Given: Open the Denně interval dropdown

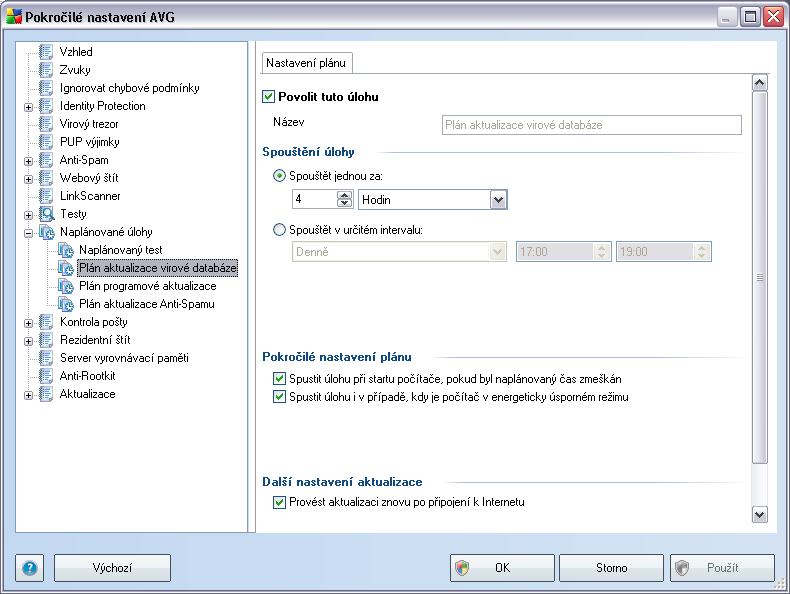Looking at the screenshot, I should (x=497, y=252).
